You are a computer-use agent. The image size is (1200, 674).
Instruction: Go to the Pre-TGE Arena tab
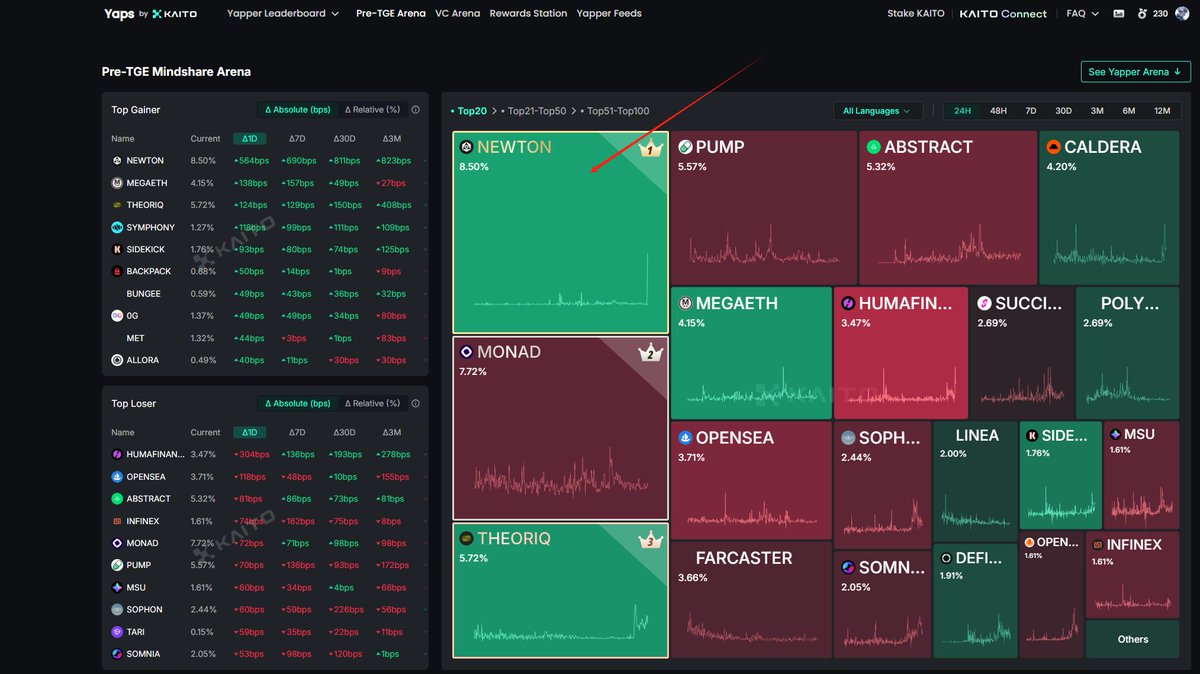point(391,14)
